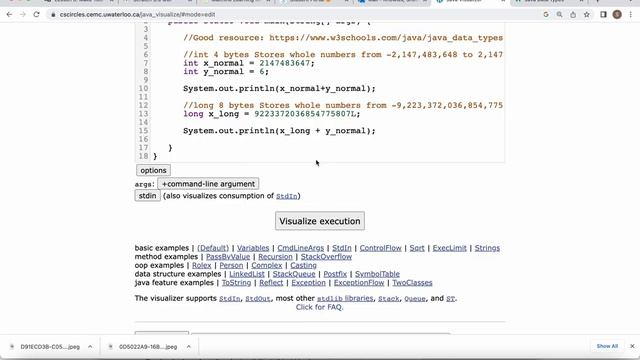Toggle the browser side panel icon
Screen dimensions: 640x360
[x=603, y=15]
